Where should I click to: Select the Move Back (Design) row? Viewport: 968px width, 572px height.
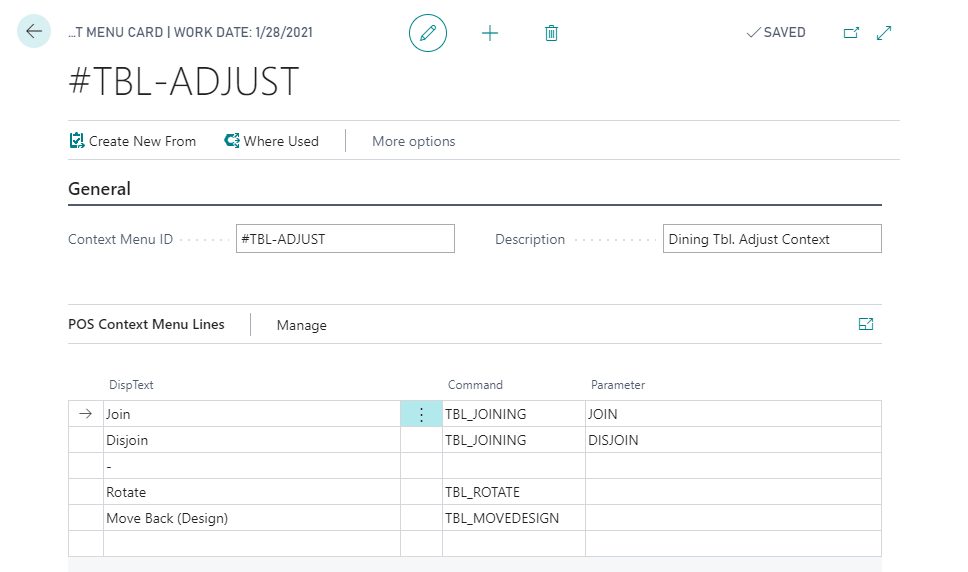[x=250, y=518]
